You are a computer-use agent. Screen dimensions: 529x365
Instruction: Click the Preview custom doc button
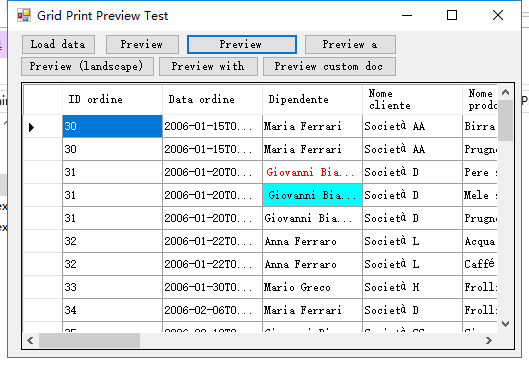click(x=329, y=66)
